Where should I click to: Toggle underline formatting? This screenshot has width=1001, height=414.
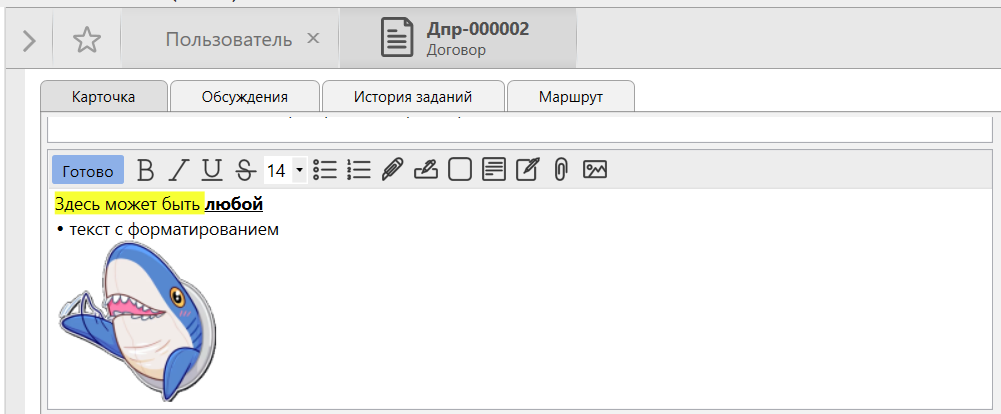tap(211, 170)
